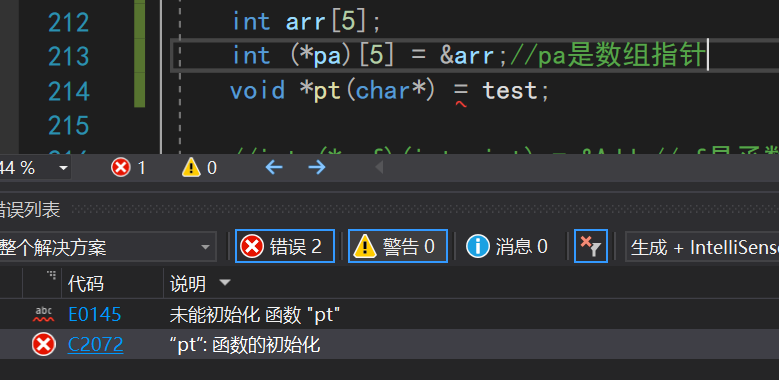Open the 生成 + IntelliSense source dropdown
The height and width of the screenshot is (380, 779).
(701, 247)
